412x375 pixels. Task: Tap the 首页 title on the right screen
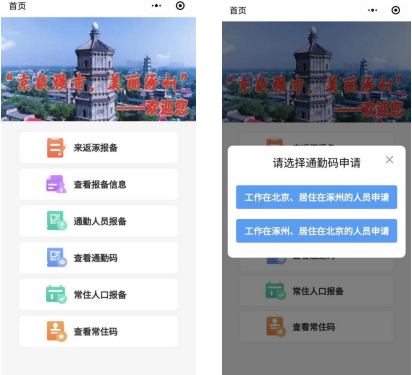tap(238, 11)
